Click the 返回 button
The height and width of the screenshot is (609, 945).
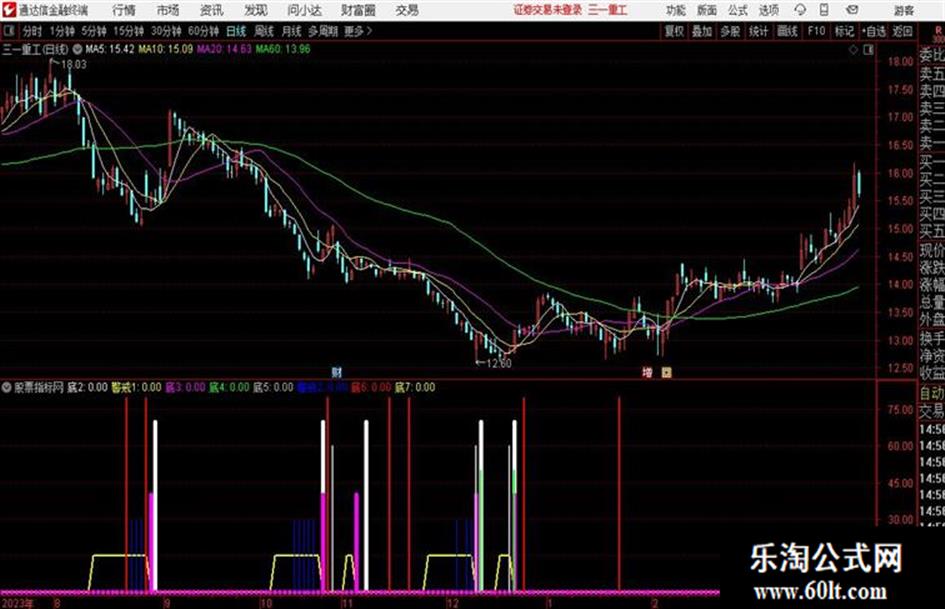(x=902, y=31)
